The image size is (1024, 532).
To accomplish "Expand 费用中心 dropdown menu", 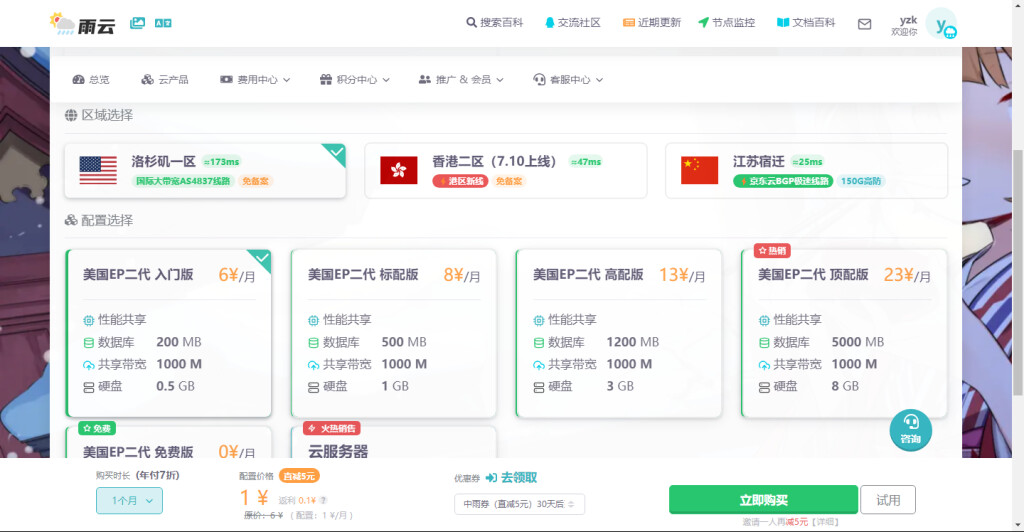I will tap(255, 80).
